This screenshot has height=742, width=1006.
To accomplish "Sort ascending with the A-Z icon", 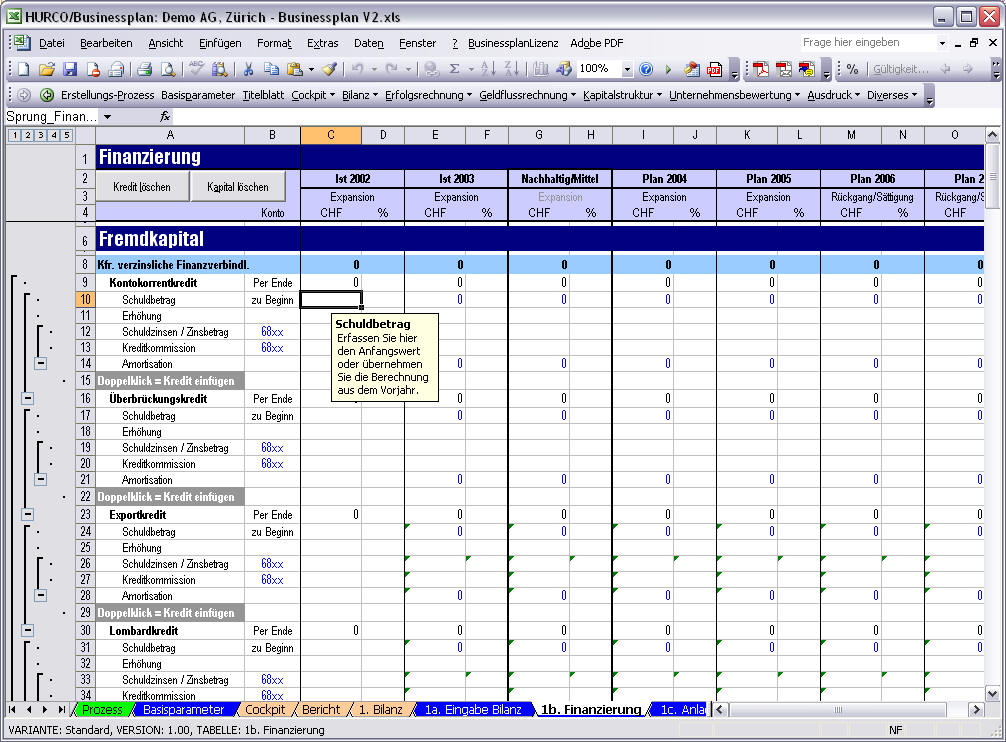I will click(x=488, y=69).
